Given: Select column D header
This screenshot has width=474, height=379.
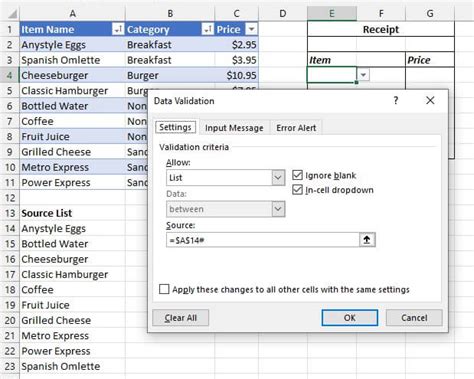Looking at the screenshot, I should click(x=283, y=14).
